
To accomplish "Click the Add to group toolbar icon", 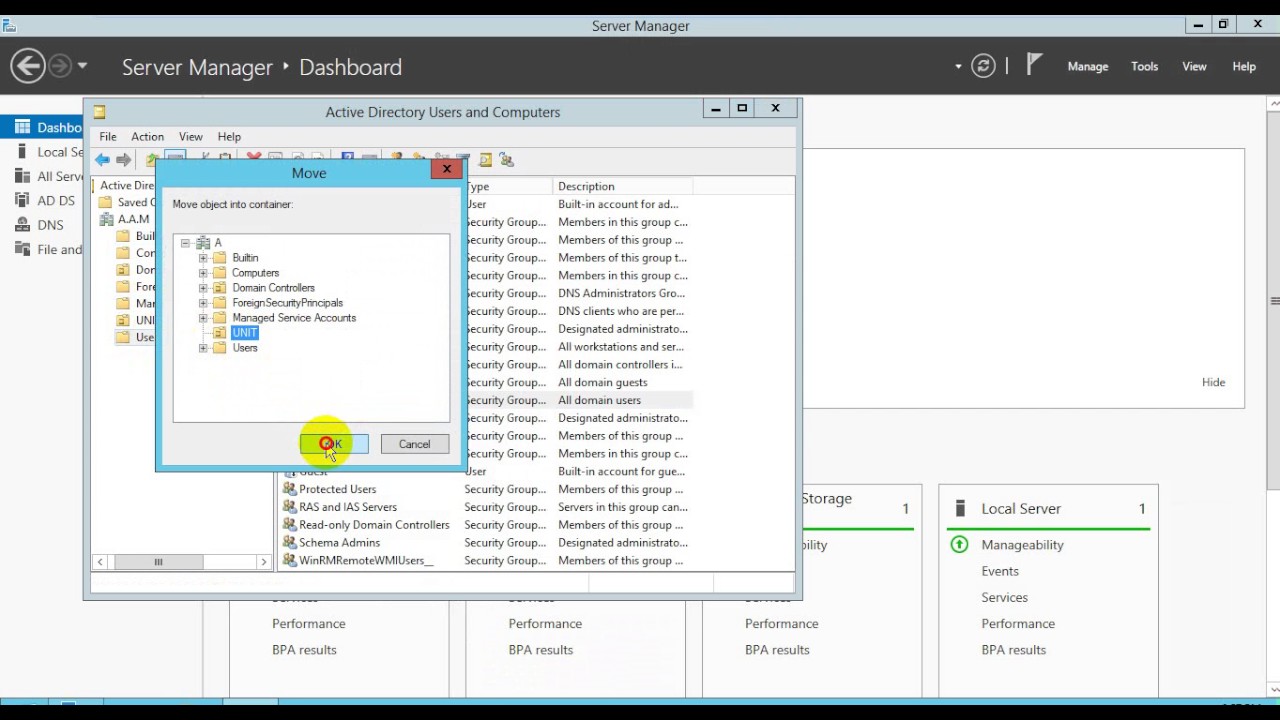I will click(507, 159).
